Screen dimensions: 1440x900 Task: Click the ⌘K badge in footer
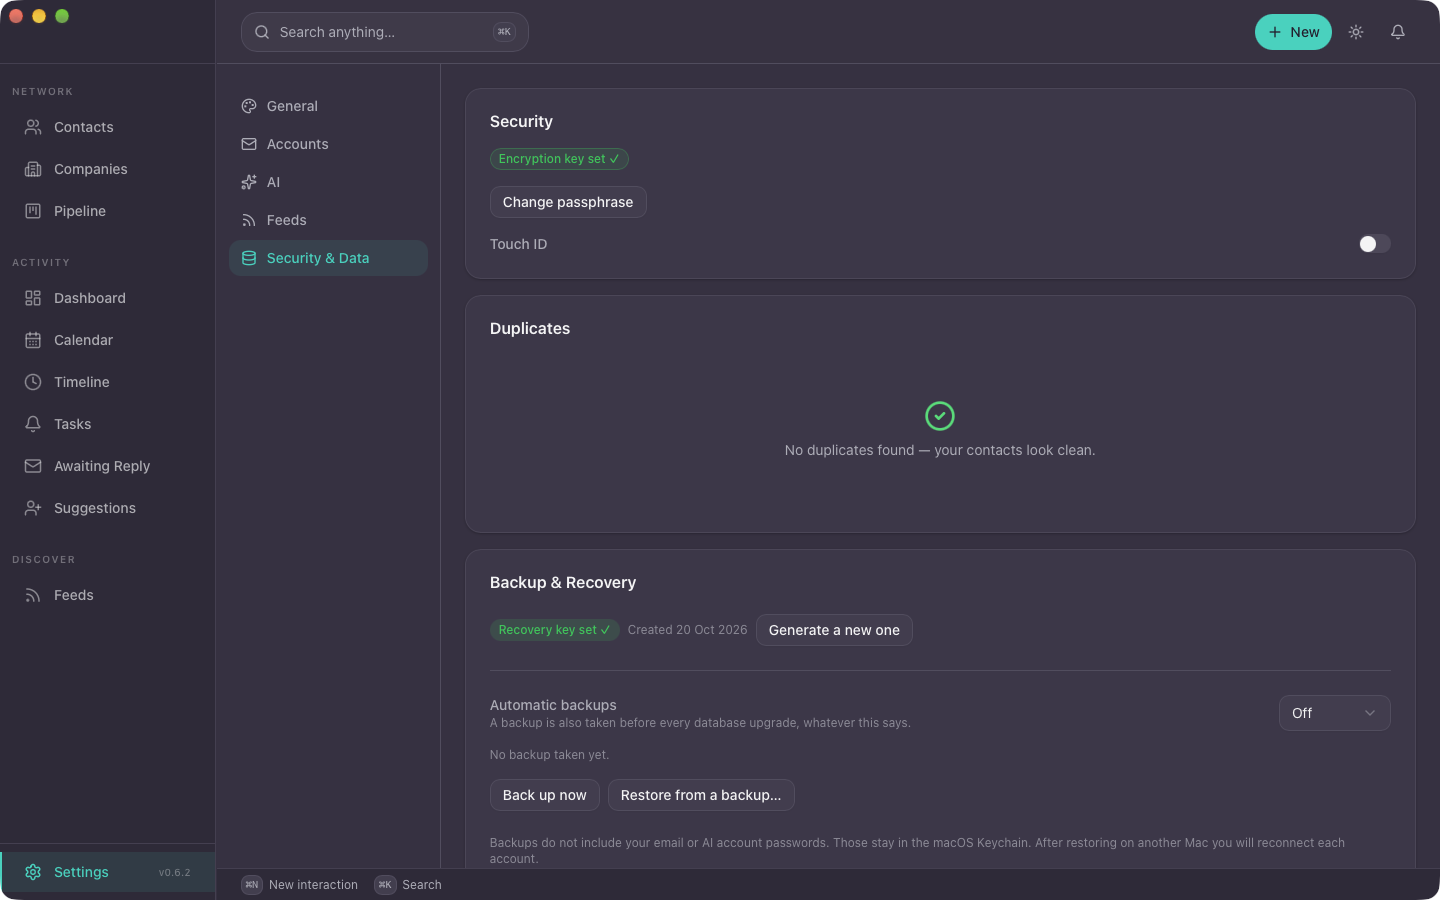tap(385, 885)
